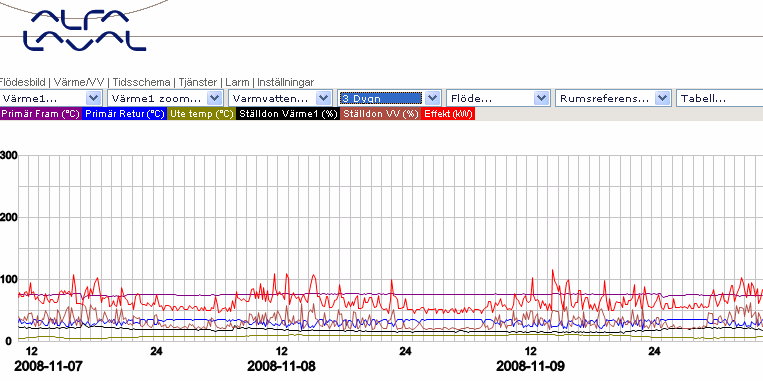Viewport: 763px width, 381px height.
Task: Toggle the brown Ställdon VV legend
Action: click(x=380, y=114)
